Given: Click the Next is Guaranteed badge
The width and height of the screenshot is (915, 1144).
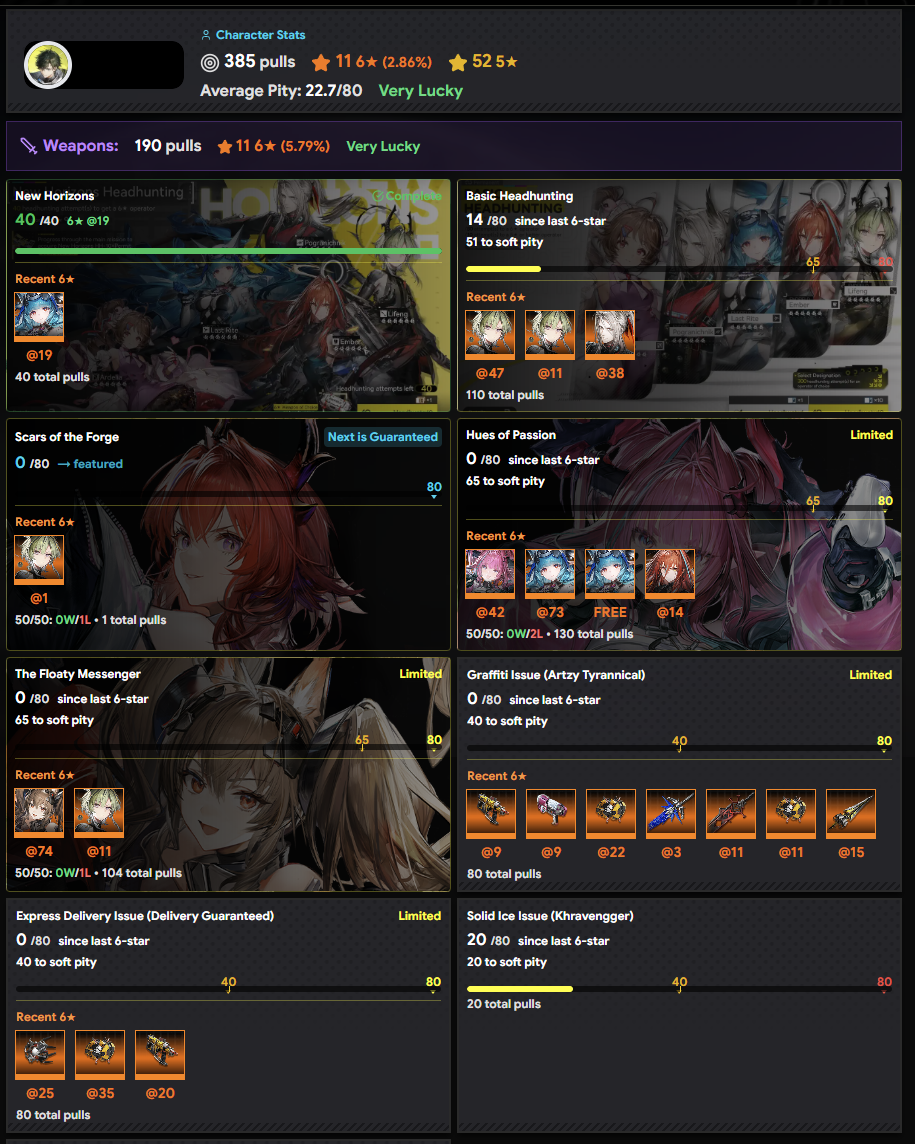Looking at the screenshot, I should 383,437.
